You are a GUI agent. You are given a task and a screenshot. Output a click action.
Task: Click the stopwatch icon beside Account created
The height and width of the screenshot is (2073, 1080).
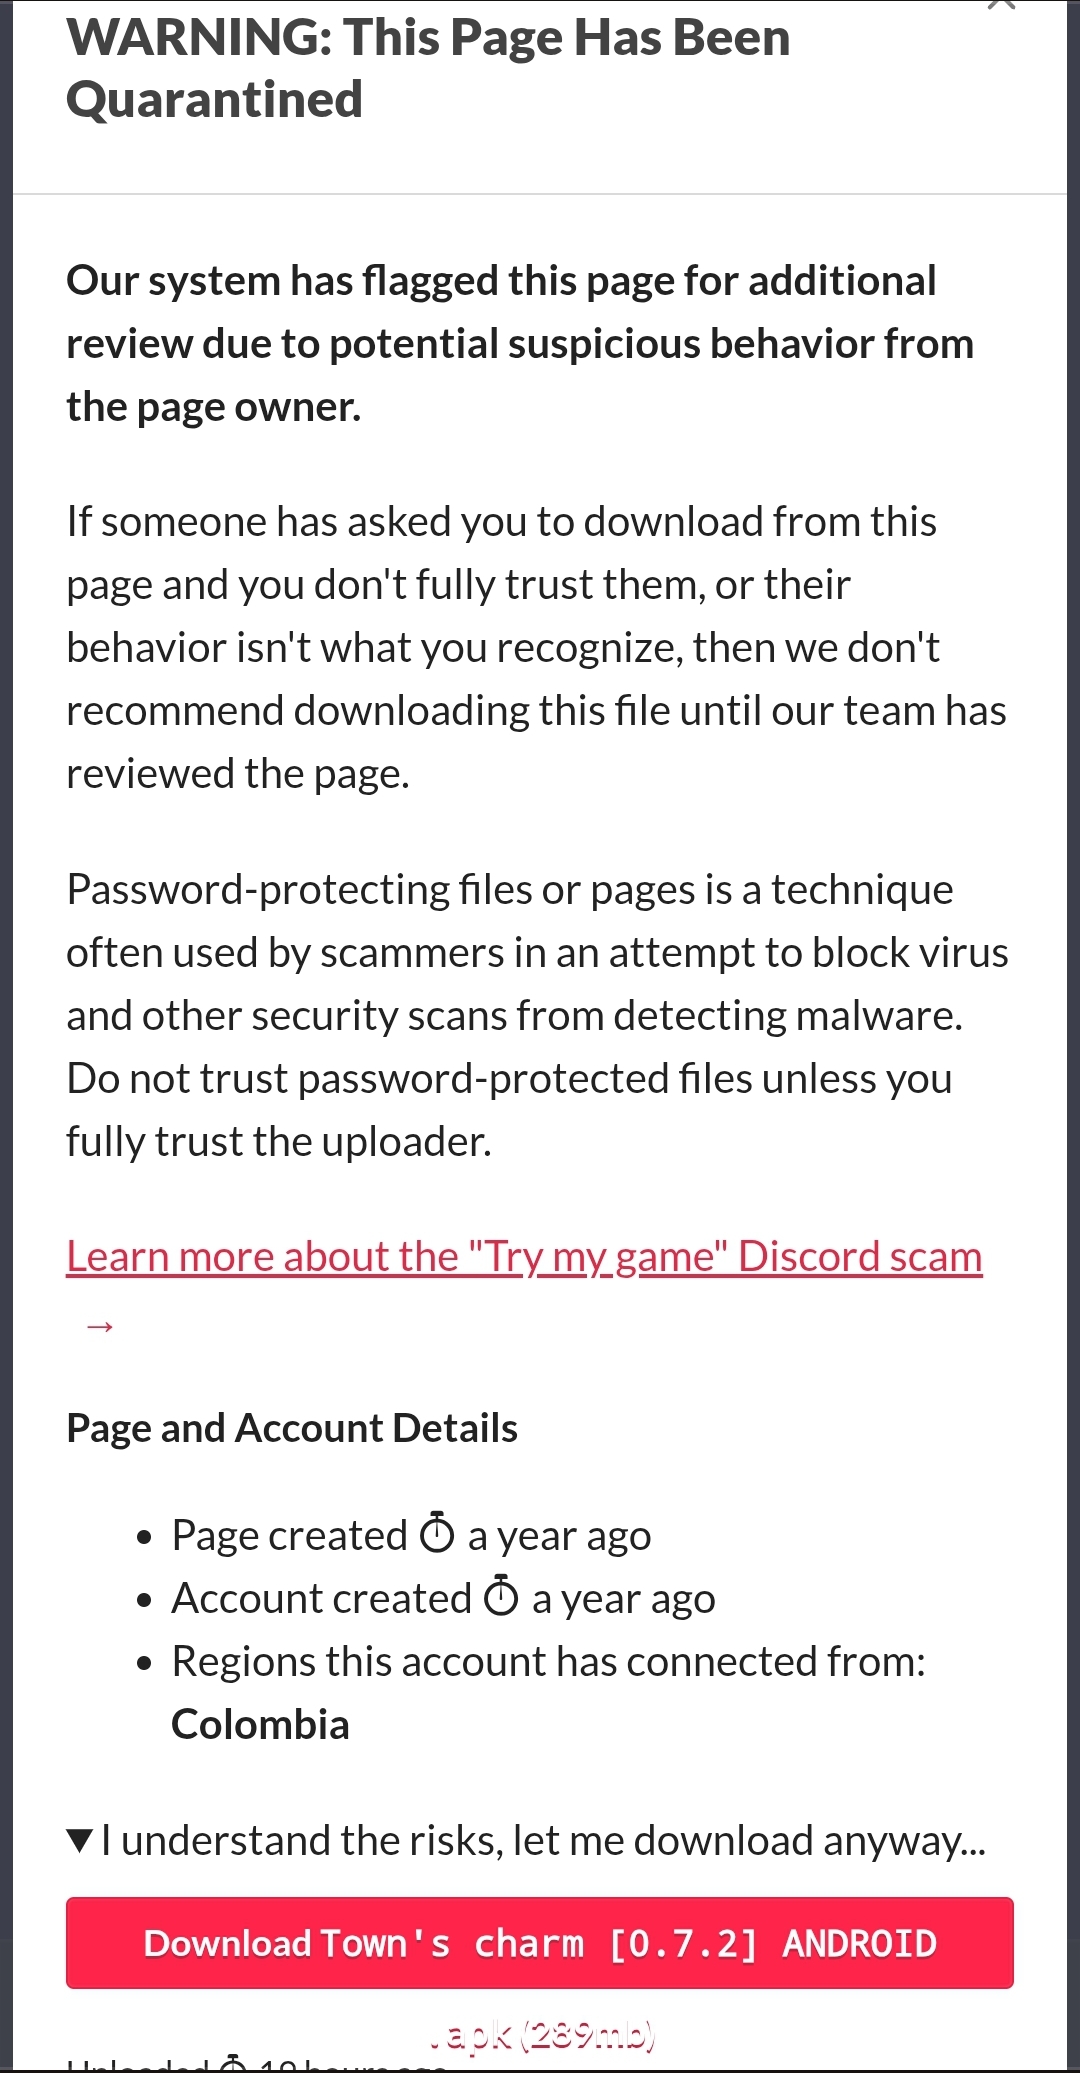point(501,1597)
